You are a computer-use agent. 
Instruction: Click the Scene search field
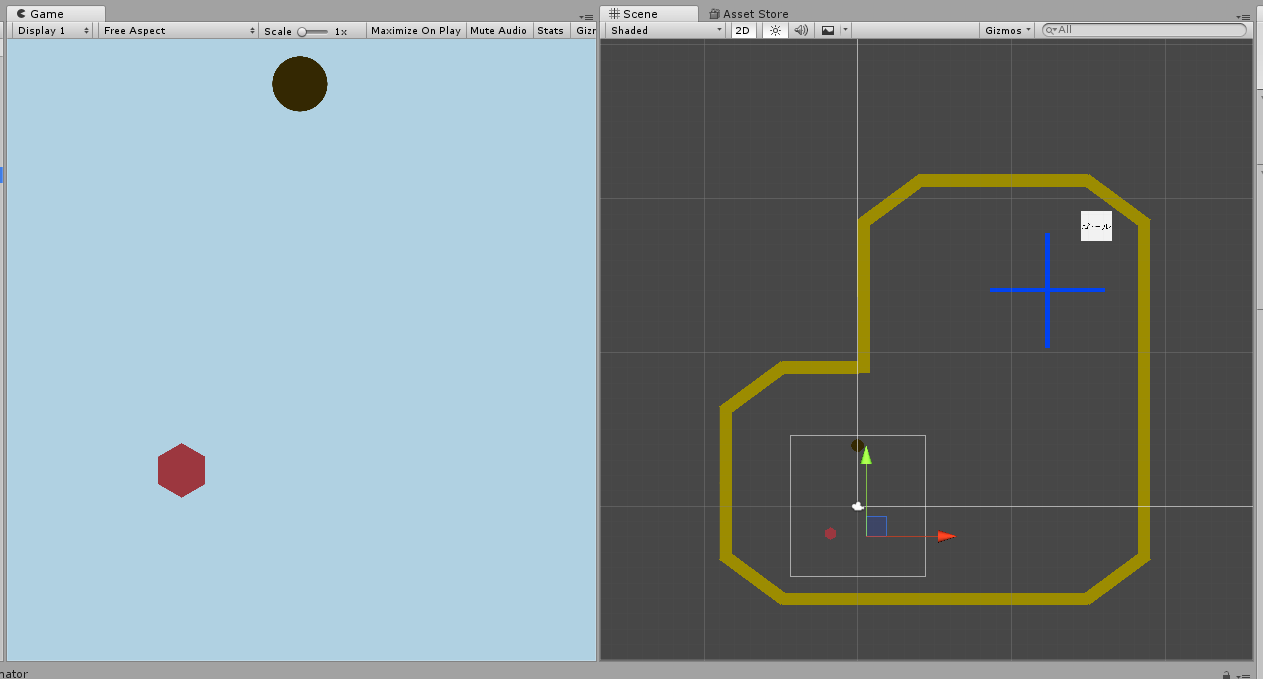click(1148, 30)
